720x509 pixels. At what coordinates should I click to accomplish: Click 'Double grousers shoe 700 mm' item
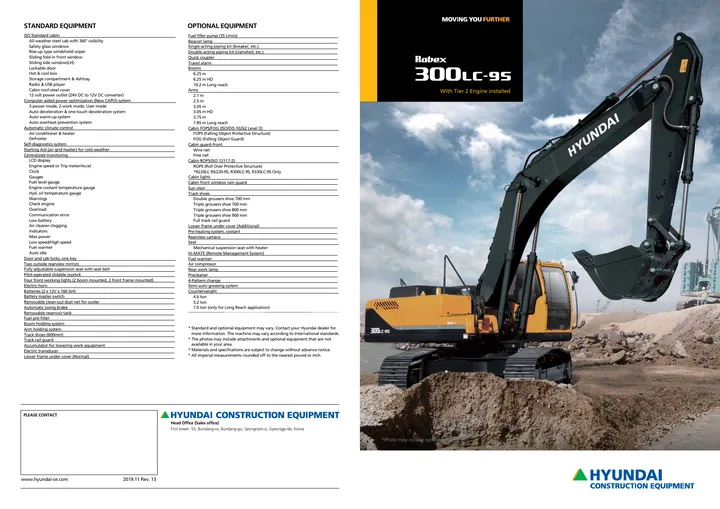coord(221,199)
